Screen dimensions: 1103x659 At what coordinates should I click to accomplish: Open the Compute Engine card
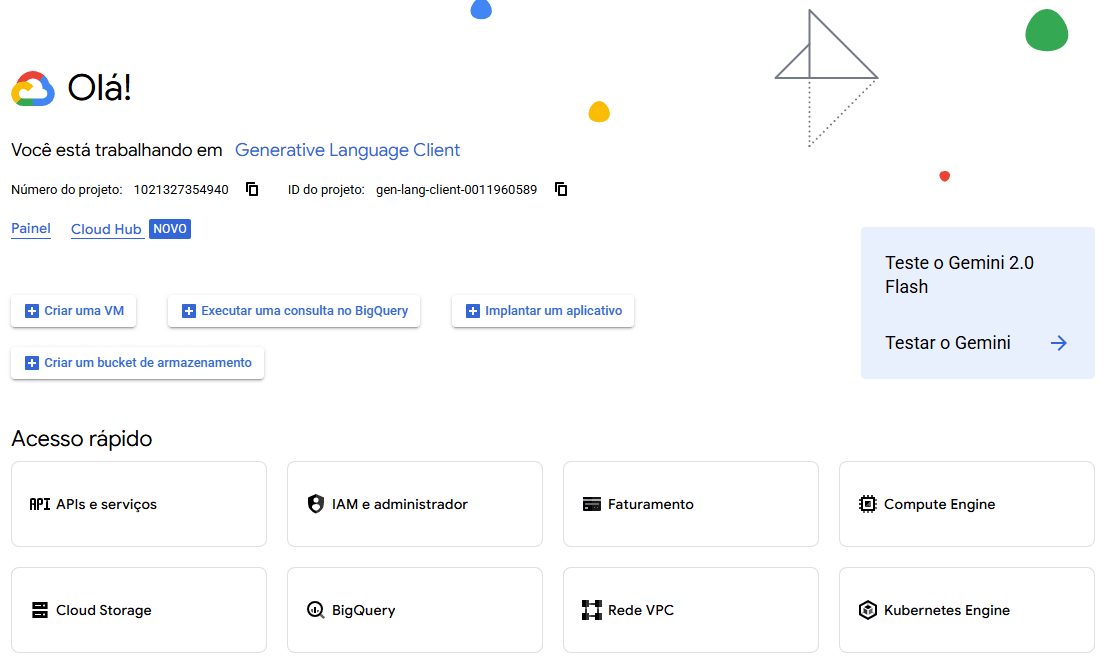pos(967,504)
